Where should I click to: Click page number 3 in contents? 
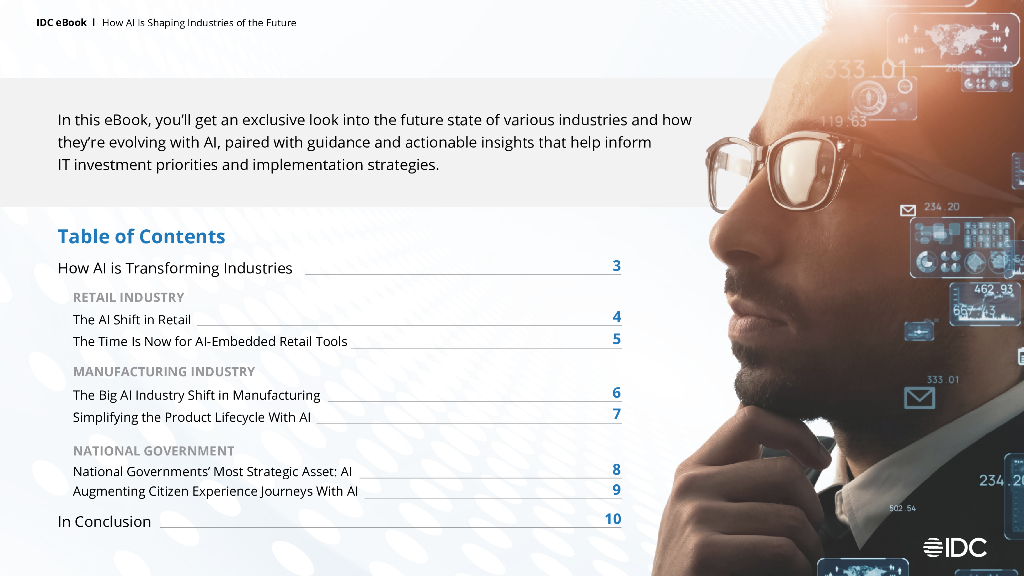pyautogui.click(x=617, y=266)
